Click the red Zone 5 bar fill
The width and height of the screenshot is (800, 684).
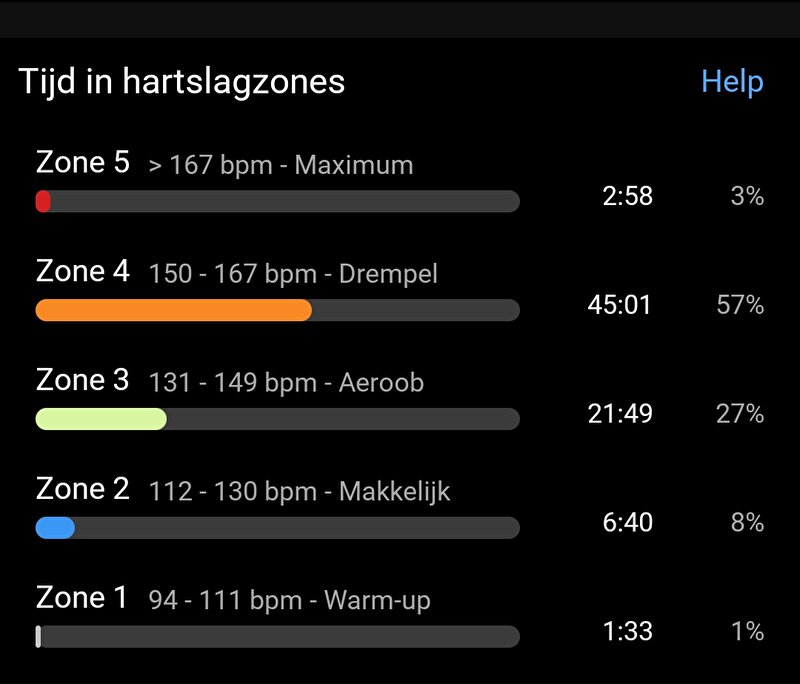[43, 201]
